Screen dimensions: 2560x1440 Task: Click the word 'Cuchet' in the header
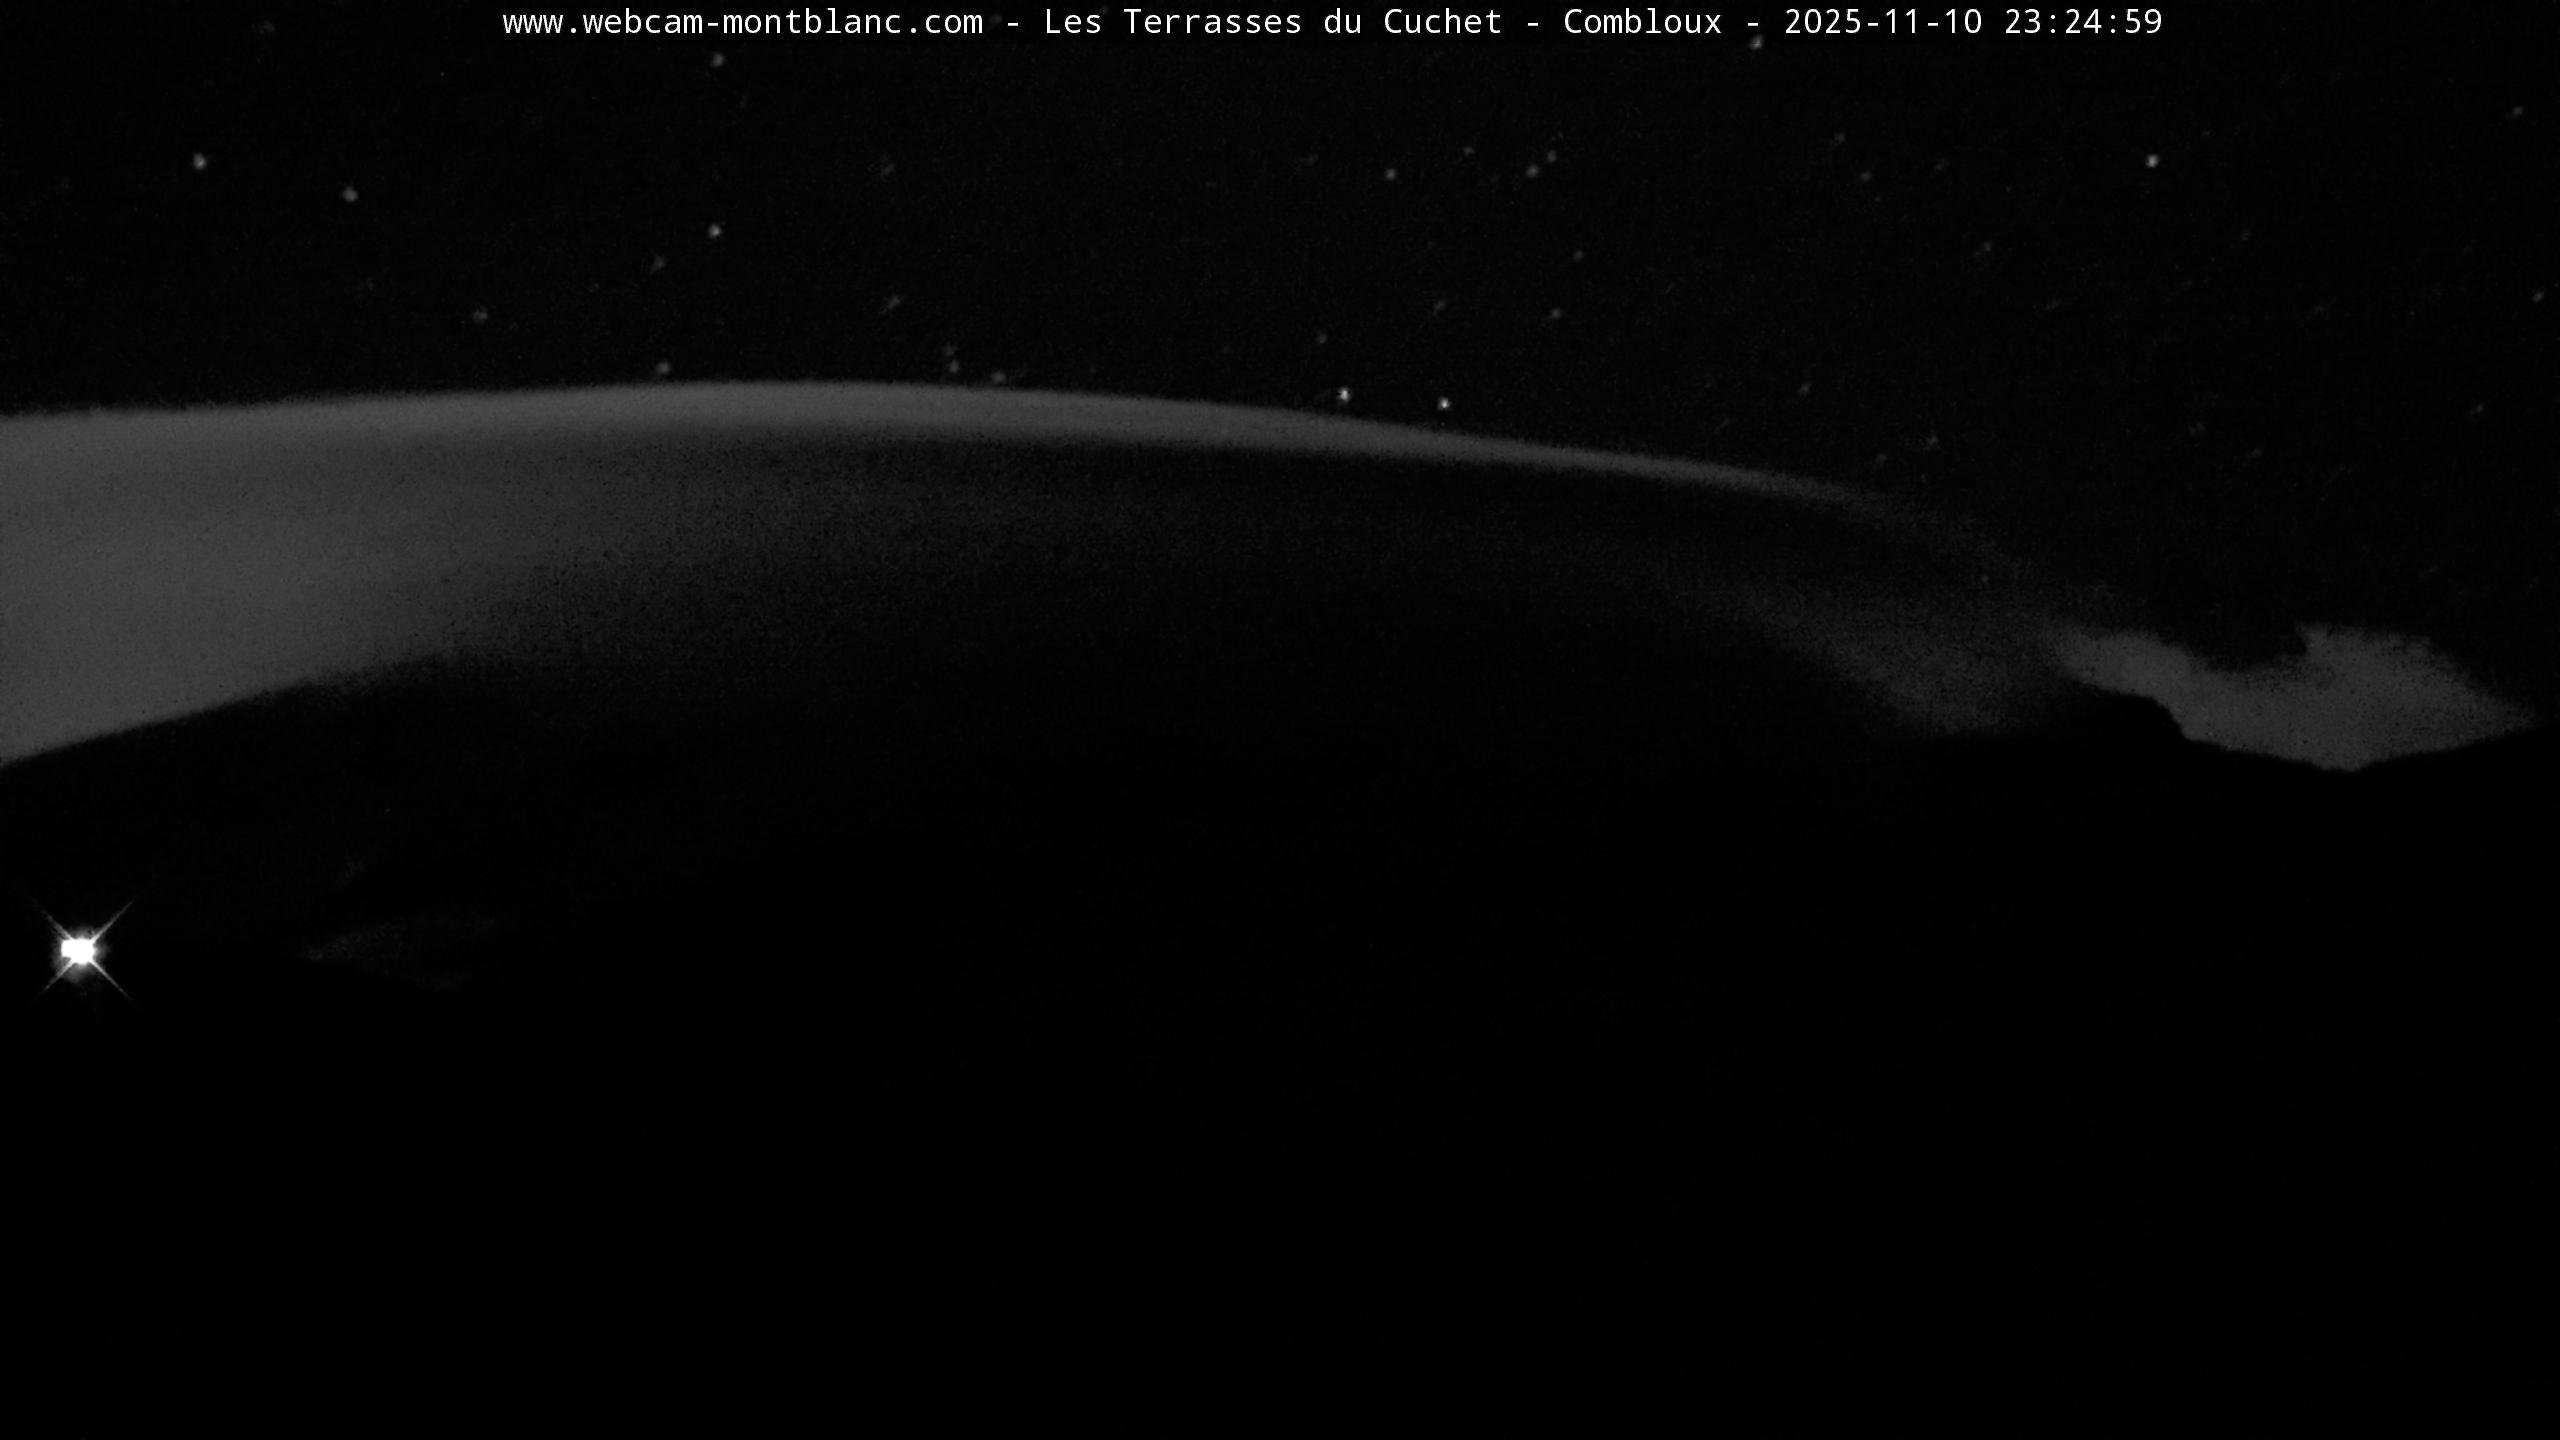1442,22
